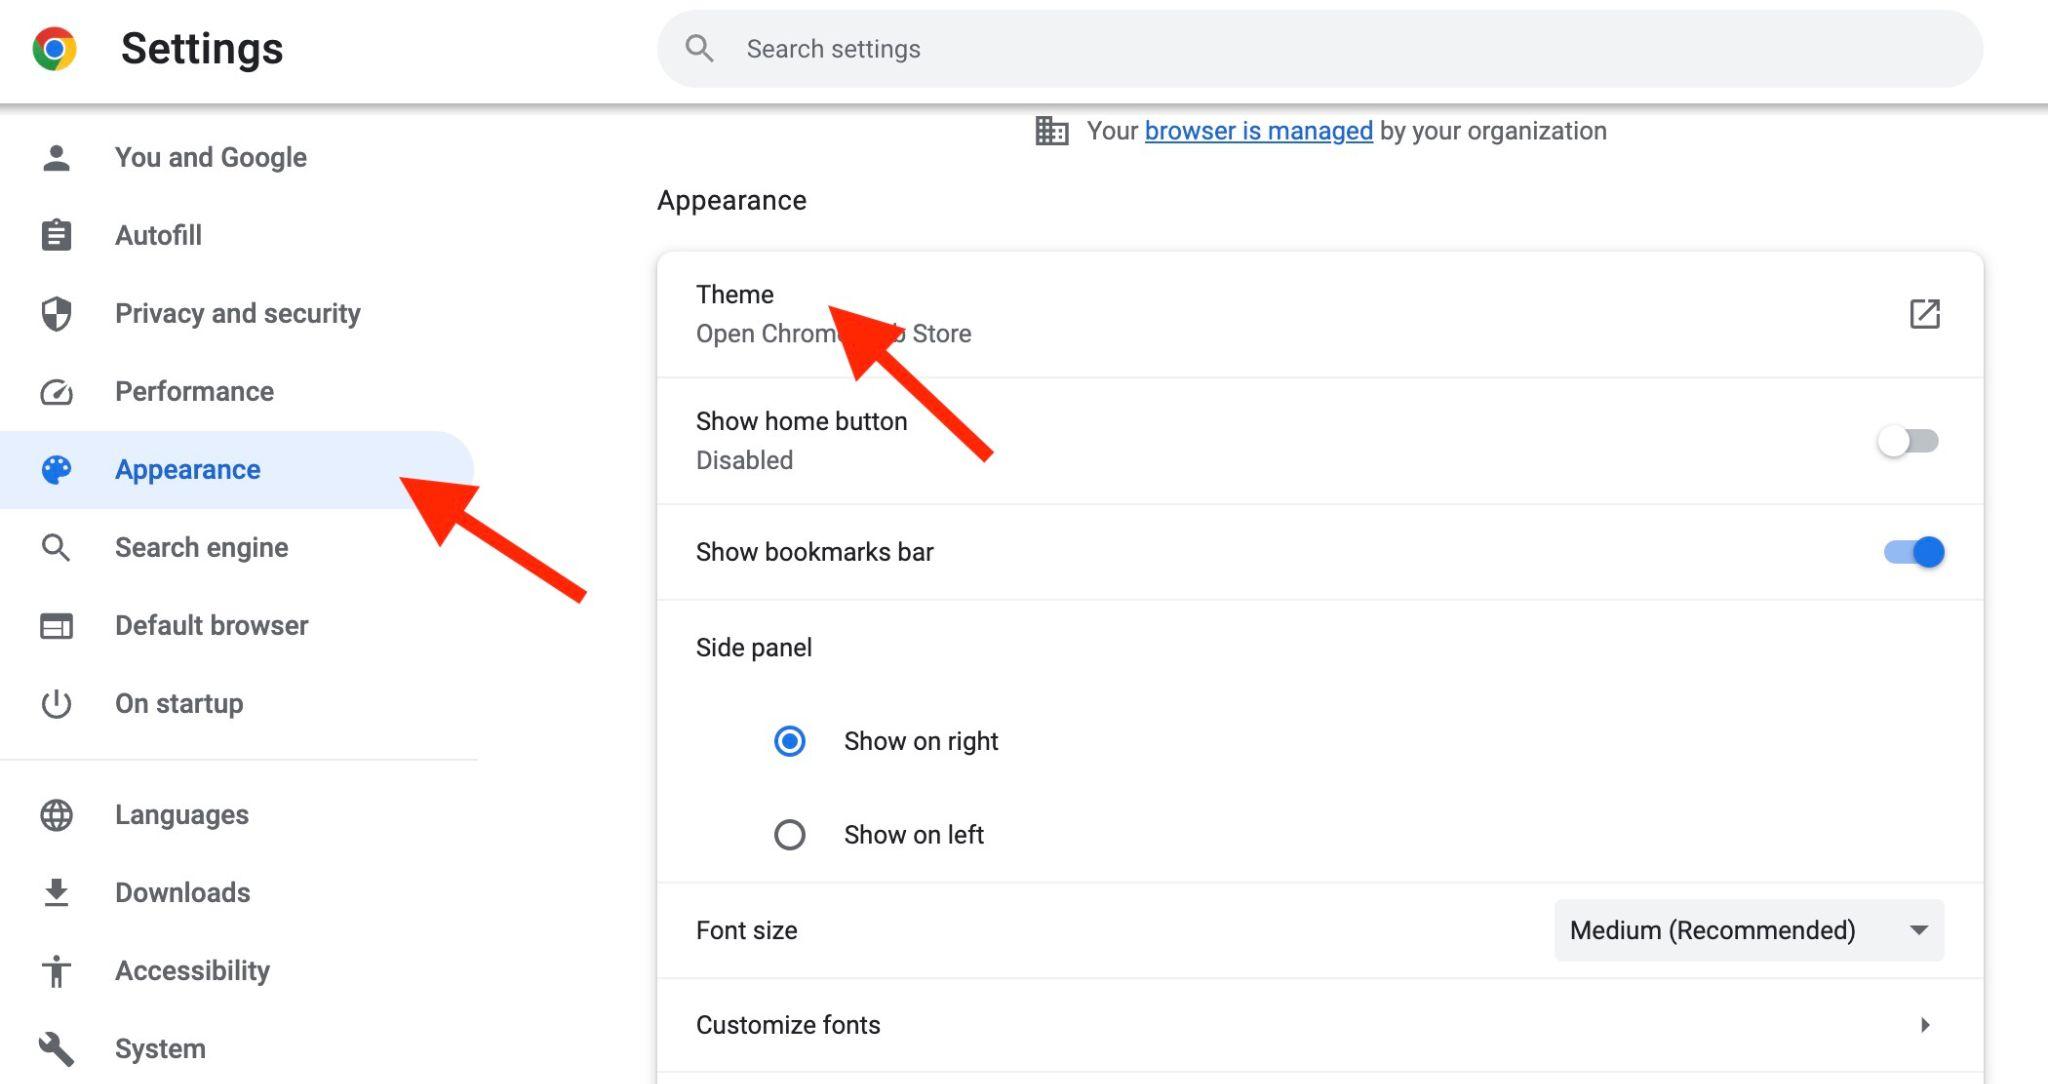Follow the 'browser is managed' link
2048x1084 pixels.
tap(1258, 131)
